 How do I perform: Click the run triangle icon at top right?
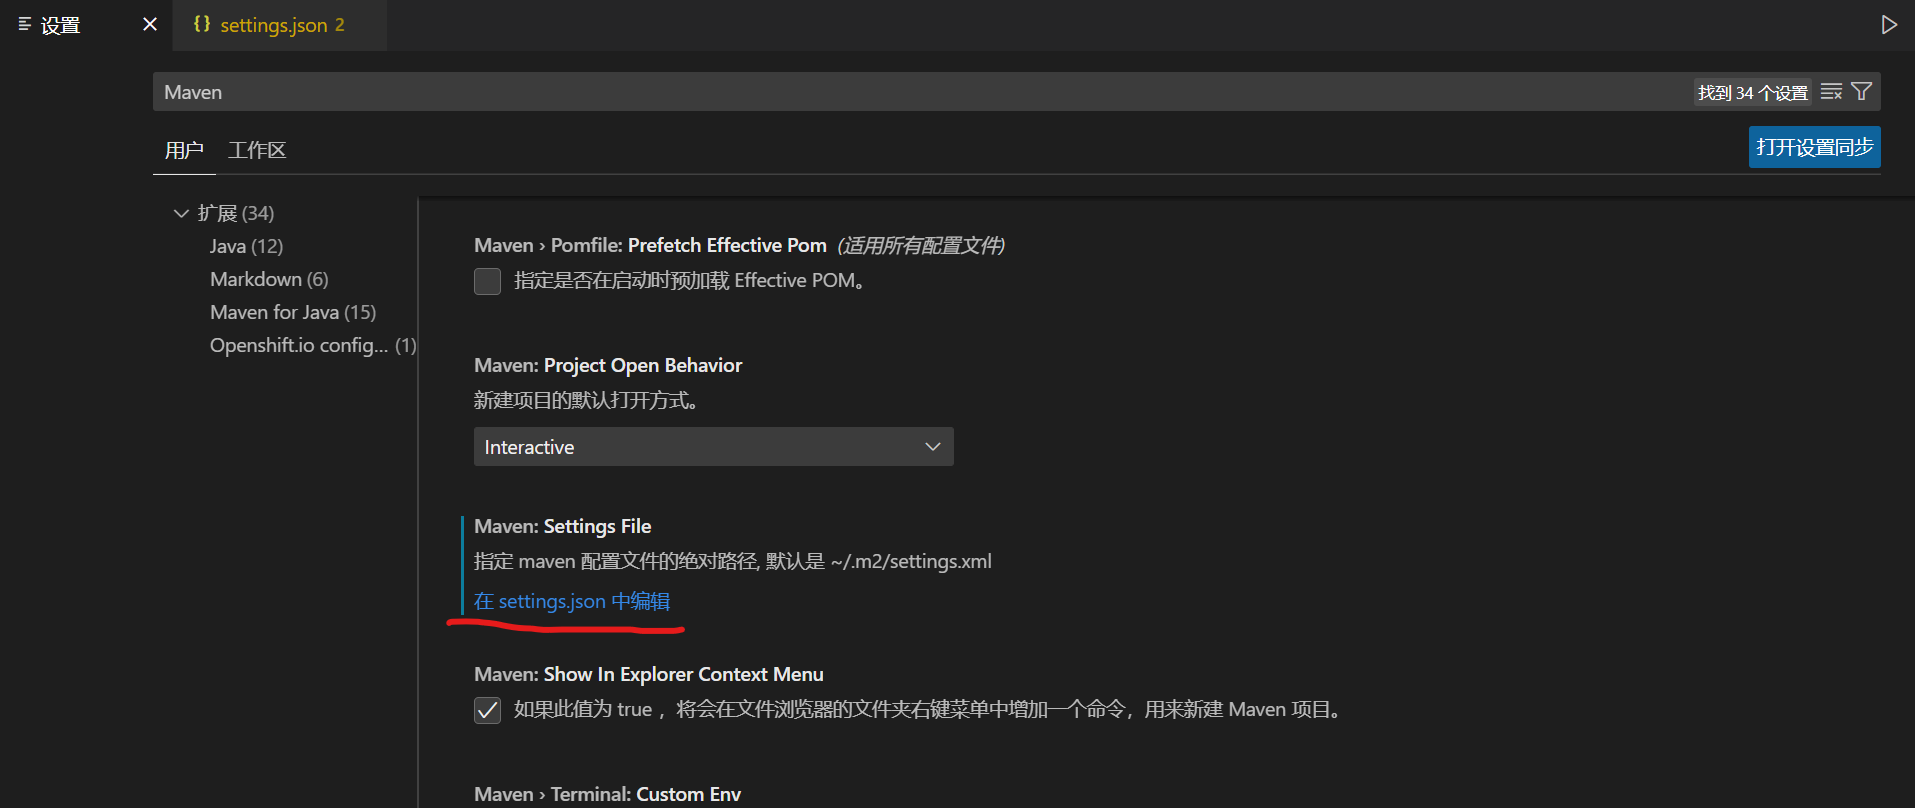click(1888, 25)
